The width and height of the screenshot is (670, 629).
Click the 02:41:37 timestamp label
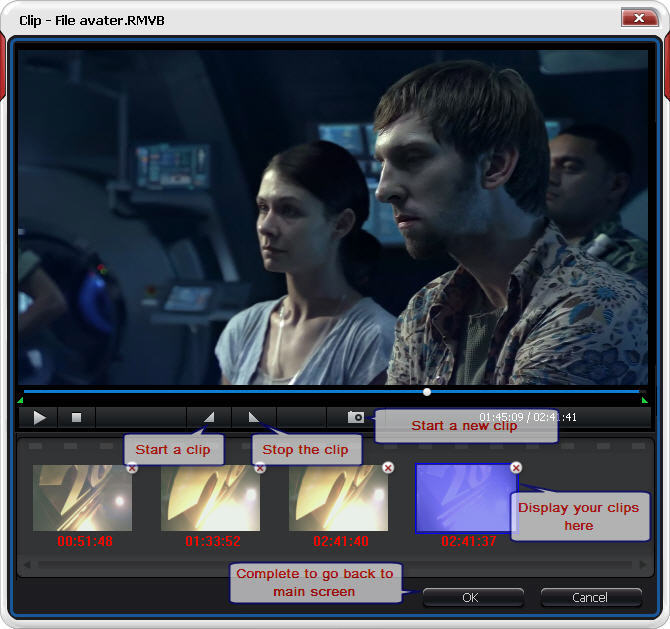469,541
